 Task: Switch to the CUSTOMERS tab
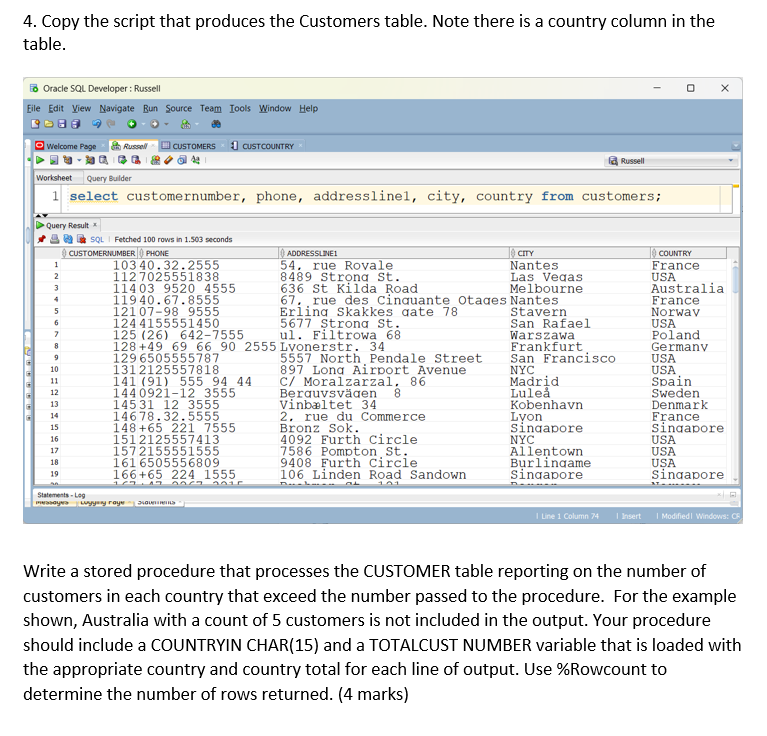coord(193,146)
